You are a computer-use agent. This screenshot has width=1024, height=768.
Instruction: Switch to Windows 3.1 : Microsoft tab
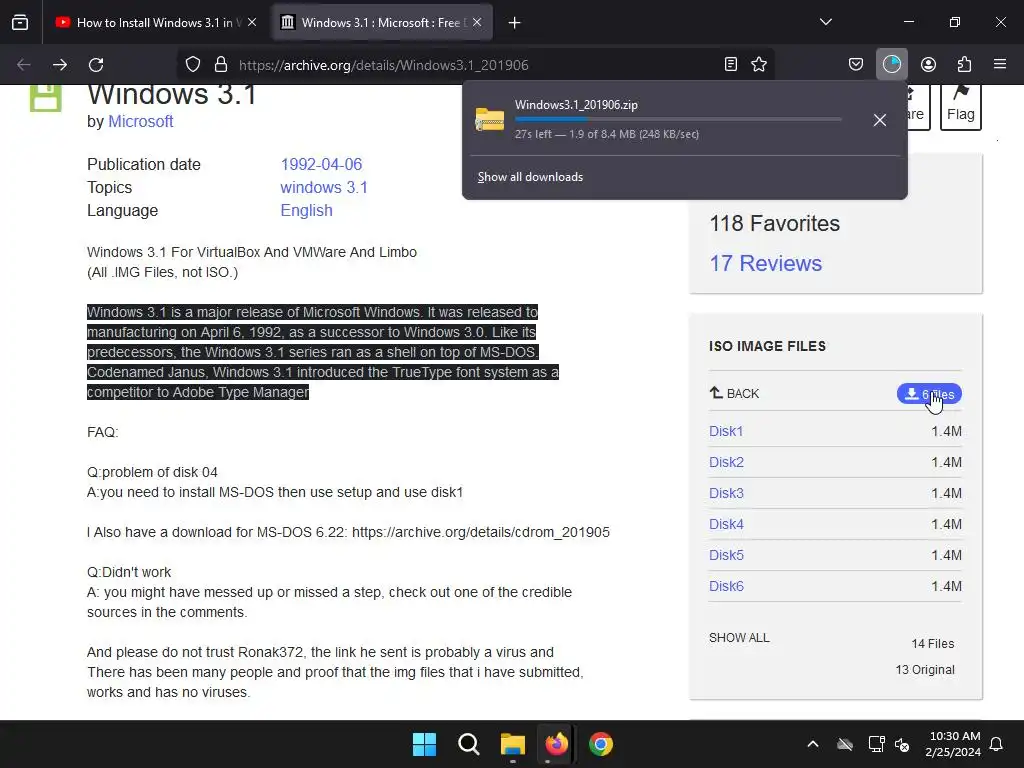(x=381, y=22)
